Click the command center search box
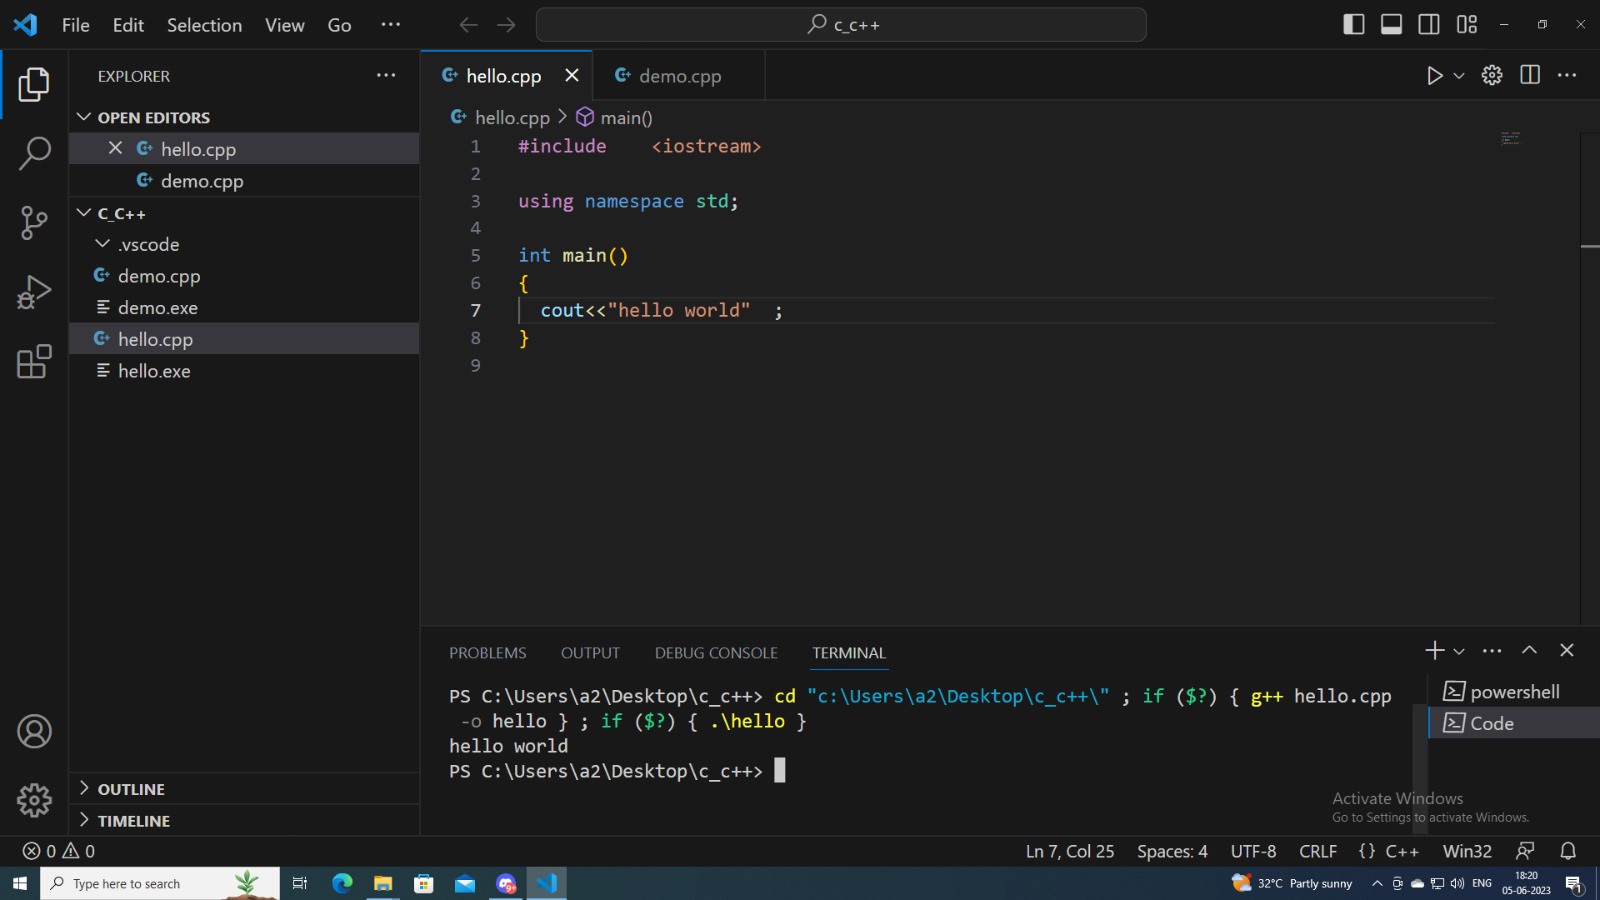This screenshot has height=900, width=1600. click(x=841, y=25)
